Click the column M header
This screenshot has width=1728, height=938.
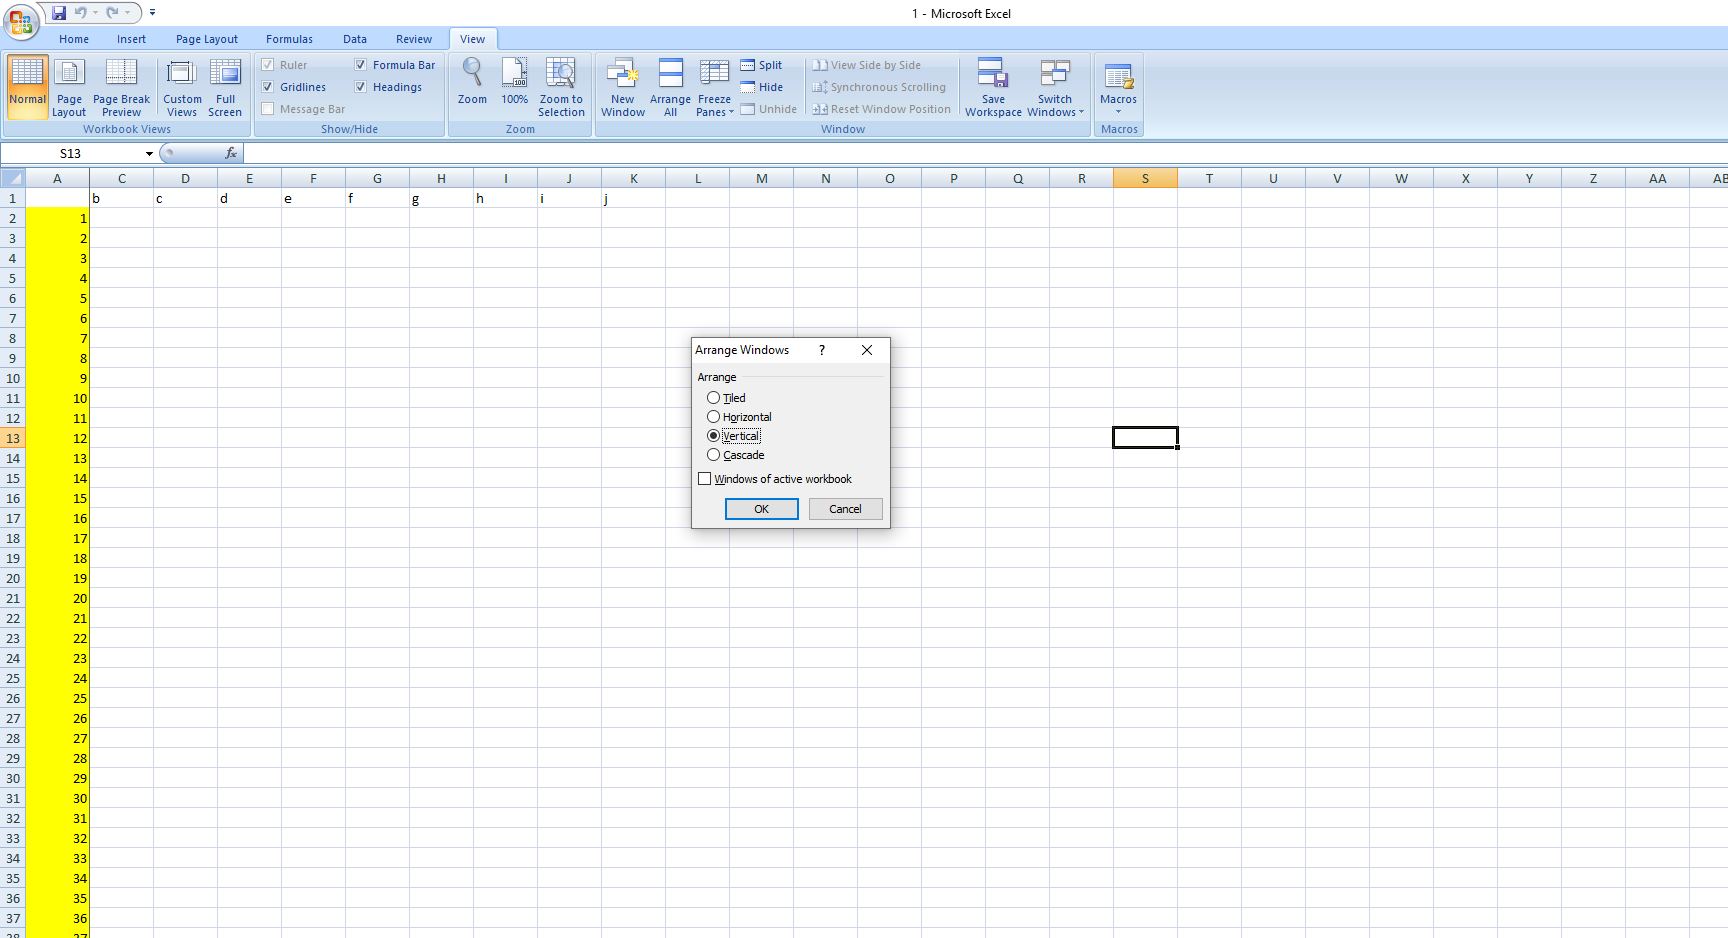pos(761,179)
